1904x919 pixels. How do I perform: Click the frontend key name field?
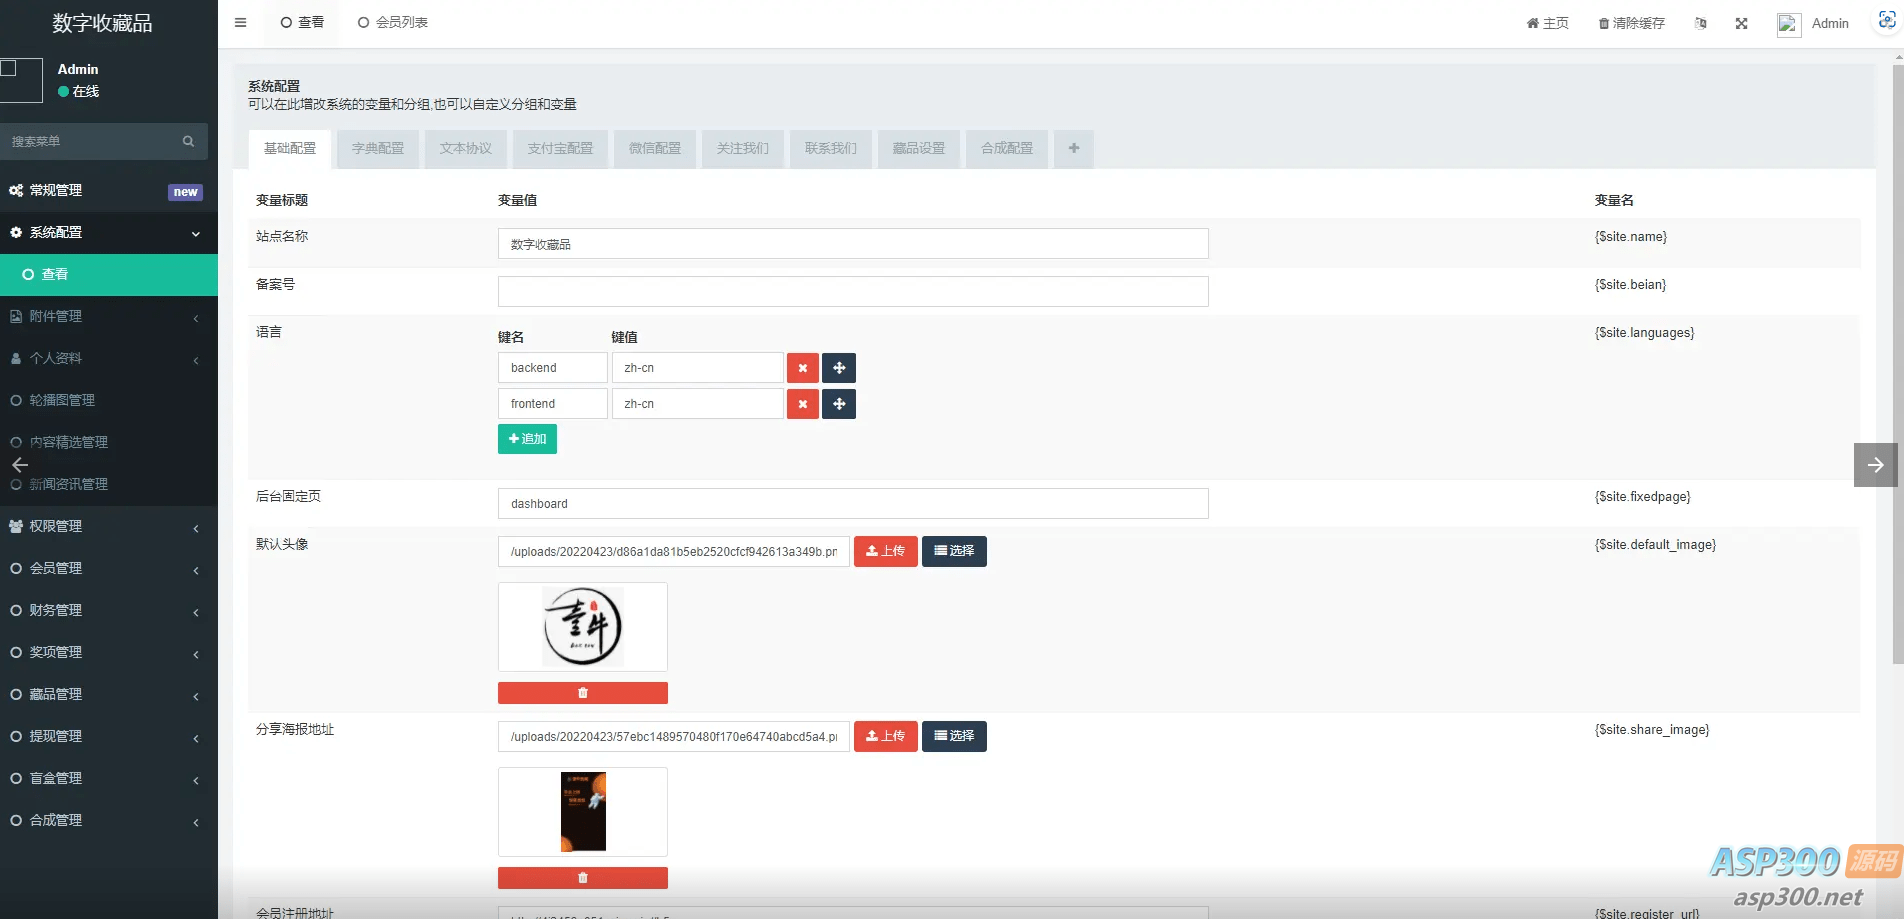click(x=553, y=404)
